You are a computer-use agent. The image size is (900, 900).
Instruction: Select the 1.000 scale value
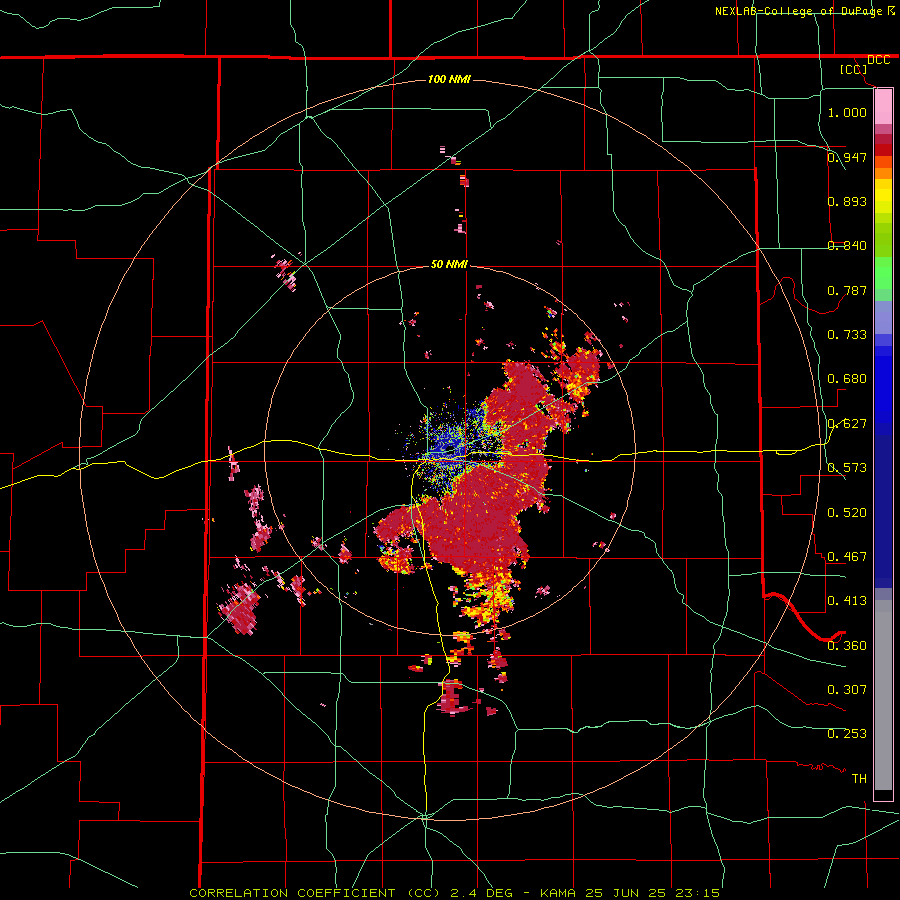click(847, 112)
